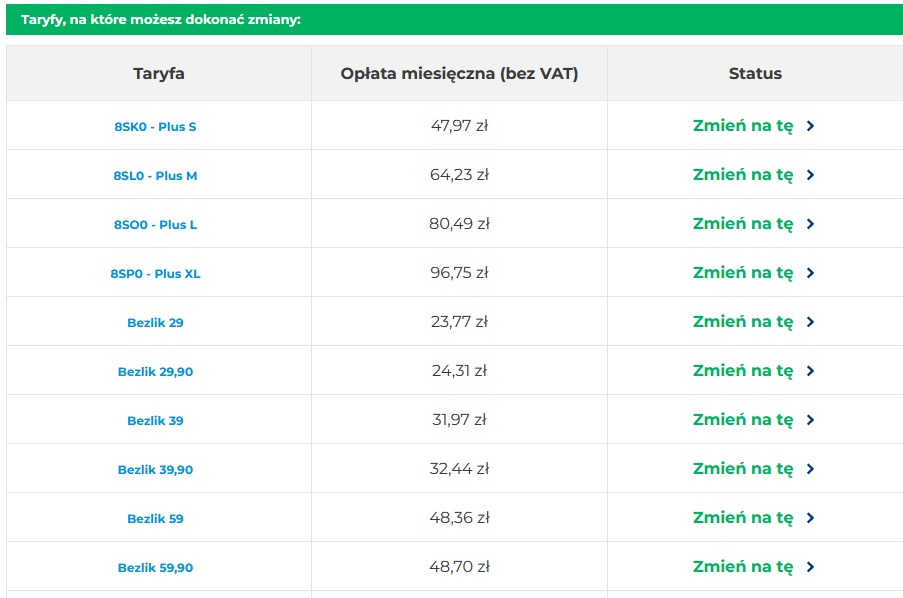Click the chevron arrow in the Bezlik 29 row
This screenshot has height=598, width=903.
point(811,322)
